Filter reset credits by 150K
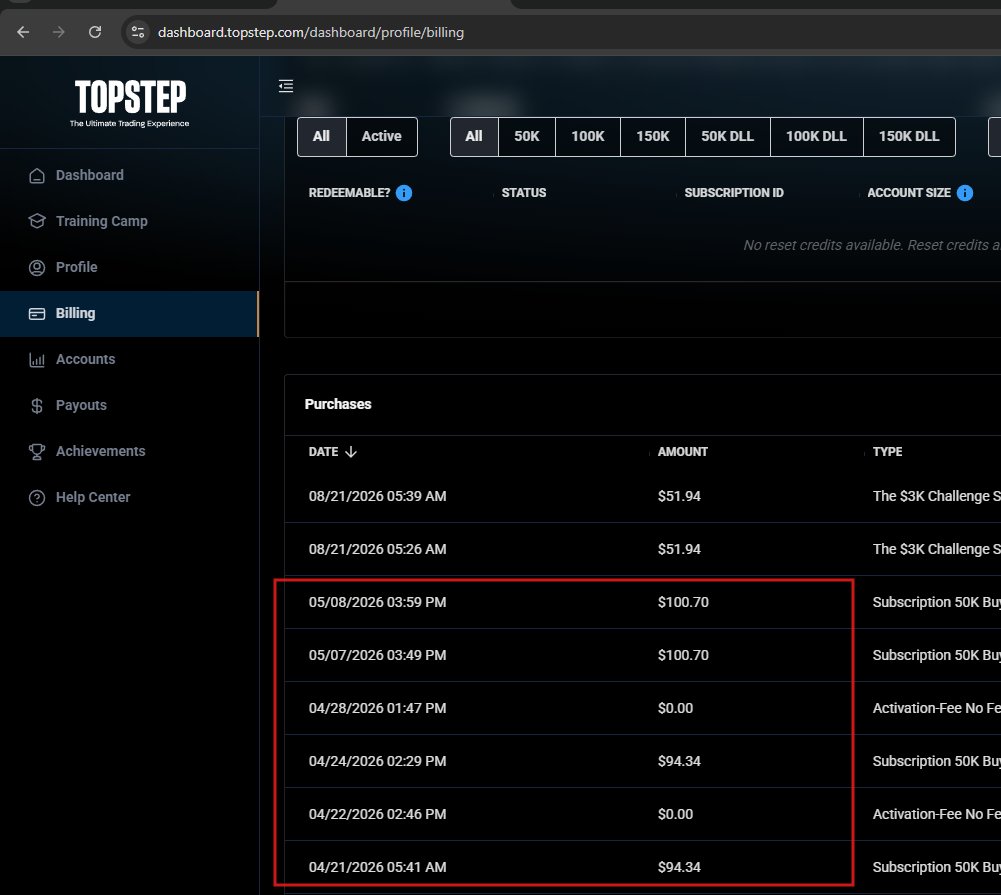Image resolution: width=1001 pixels, height=895 pixels. tap(653, 137)
